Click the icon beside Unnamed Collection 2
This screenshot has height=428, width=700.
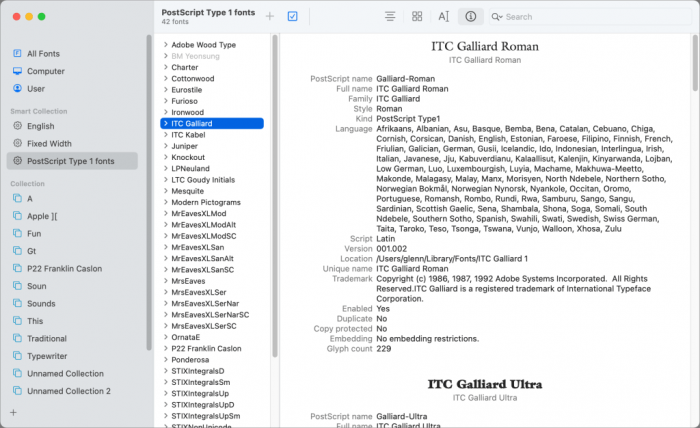(x=17, y=391)
